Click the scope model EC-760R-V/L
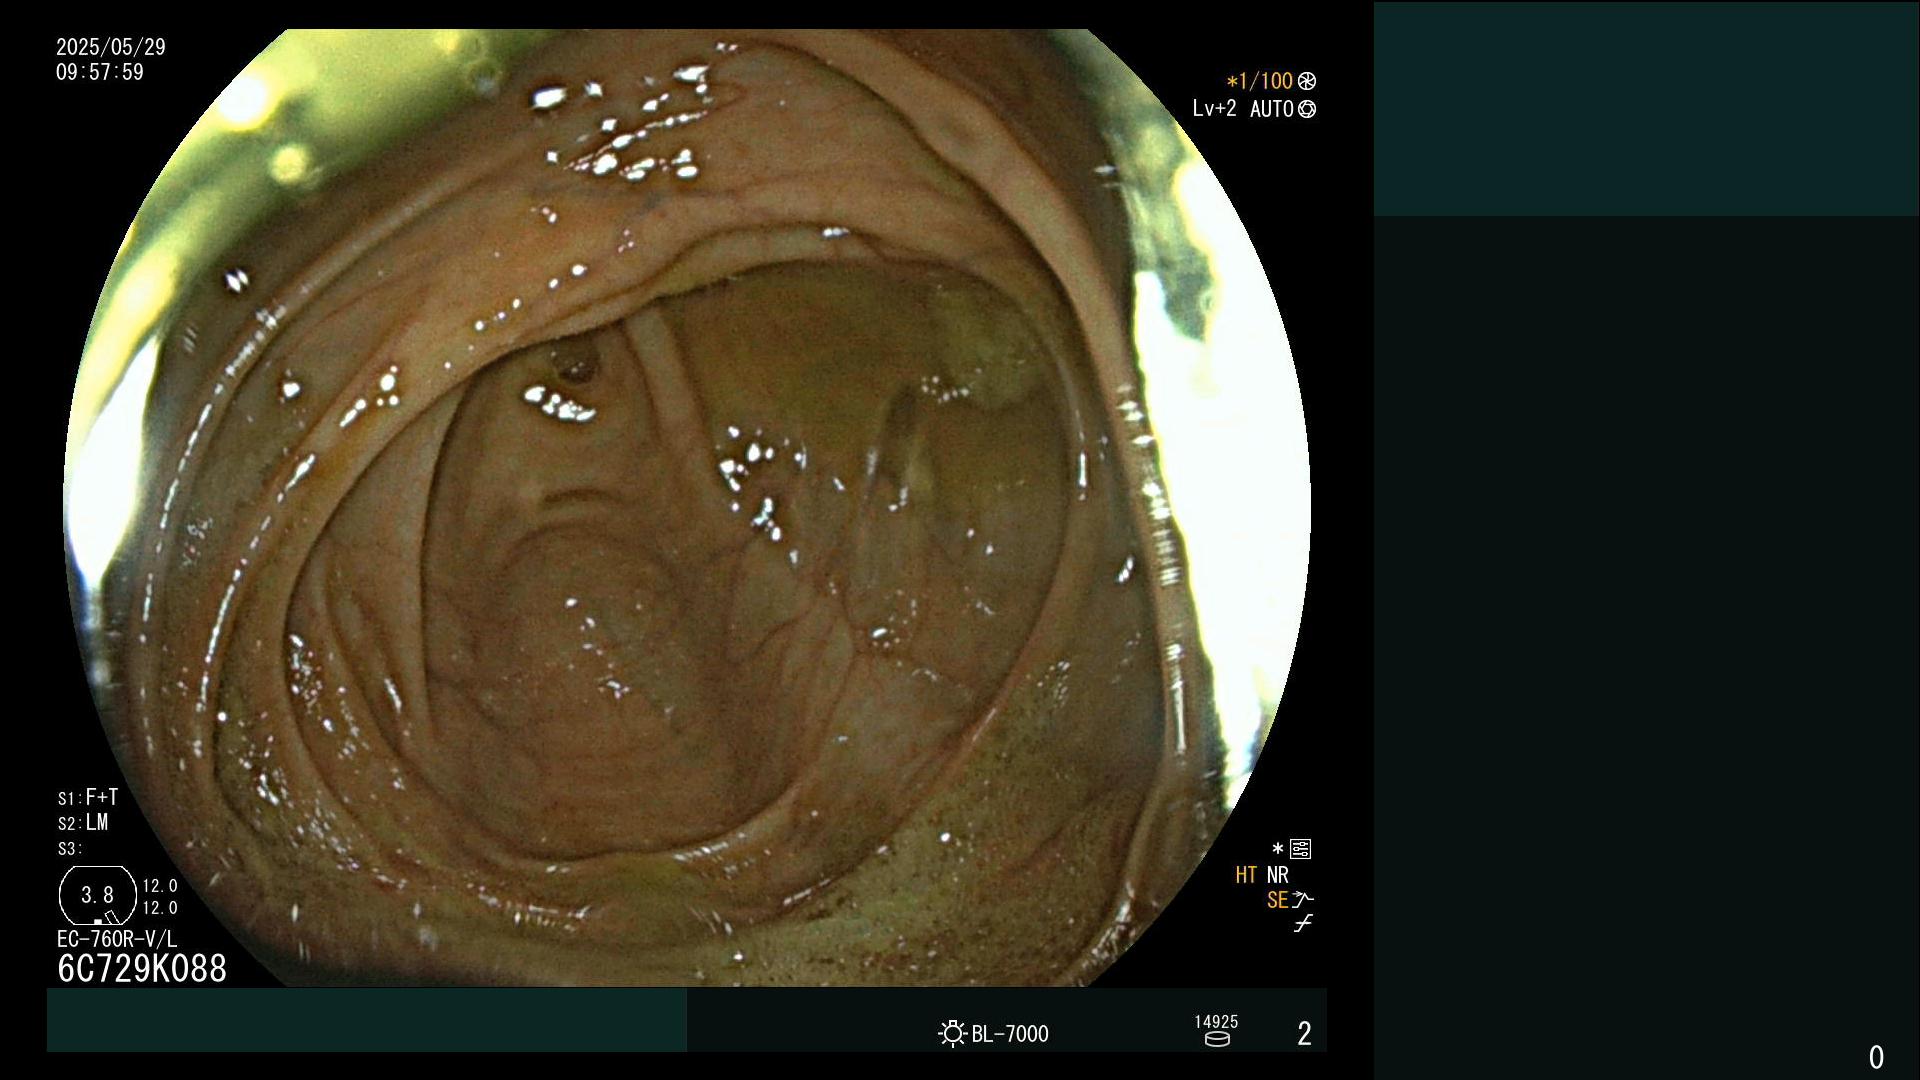Image resolution: width=1920 pixels, height=1080 pixels. tap(117, 939)
